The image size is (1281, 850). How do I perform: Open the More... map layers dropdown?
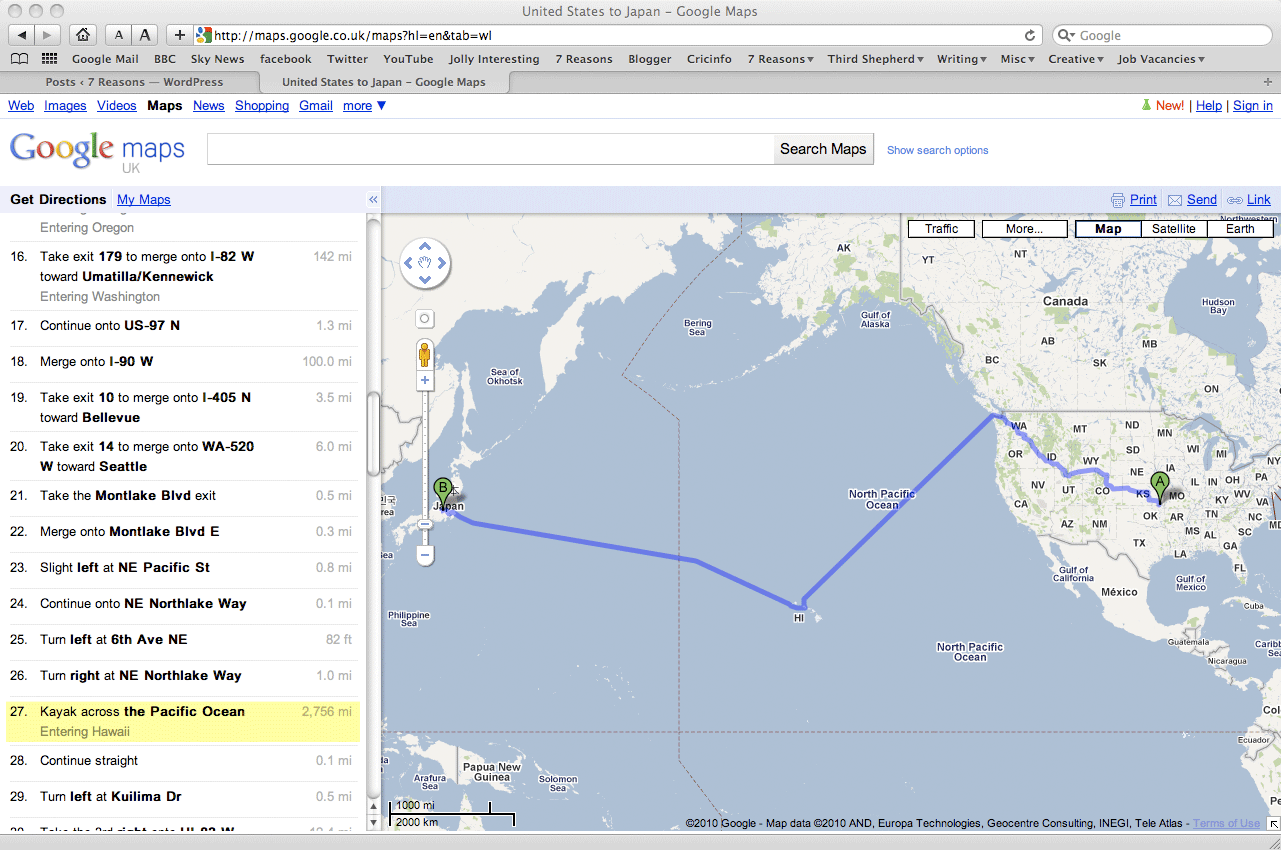click(x=1024, y=229)
